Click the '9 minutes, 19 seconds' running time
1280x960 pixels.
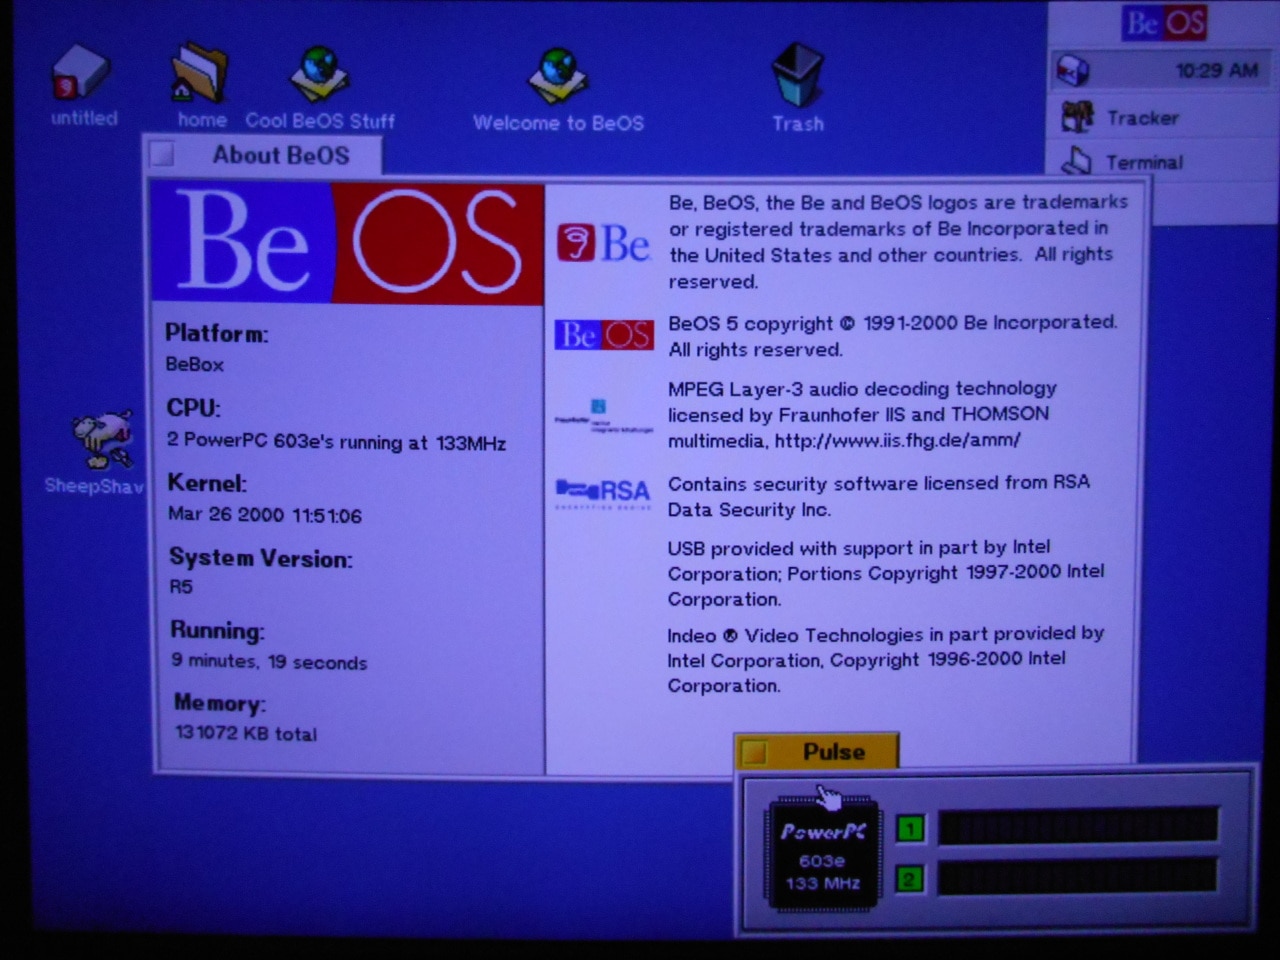coord(269,661)
